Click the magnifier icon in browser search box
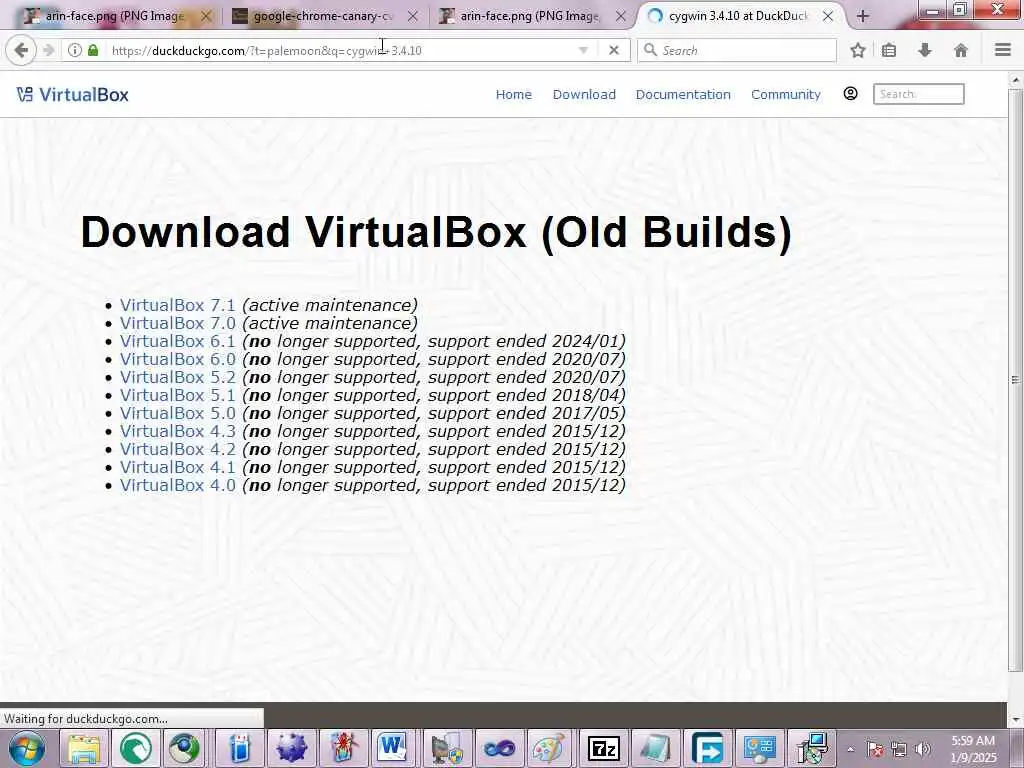The image size is (1024, 768). [650, 50]
